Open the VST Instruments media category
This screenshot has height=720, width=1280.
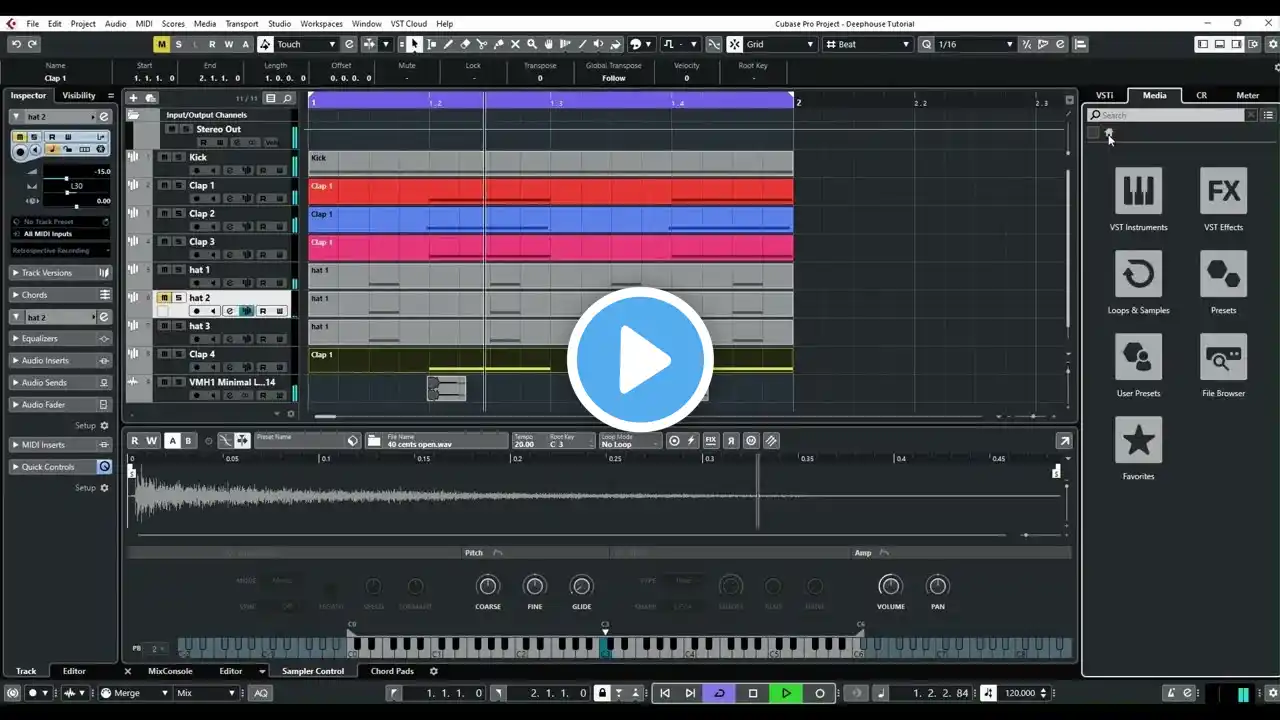pos(1138,190)
